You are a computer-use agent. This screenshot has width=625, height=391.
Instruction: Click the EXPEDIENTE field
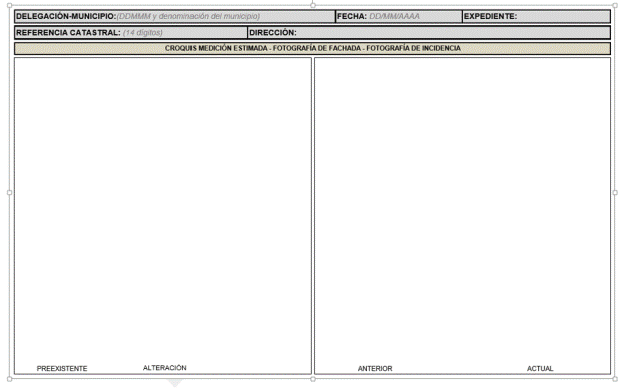pos(537,16)
